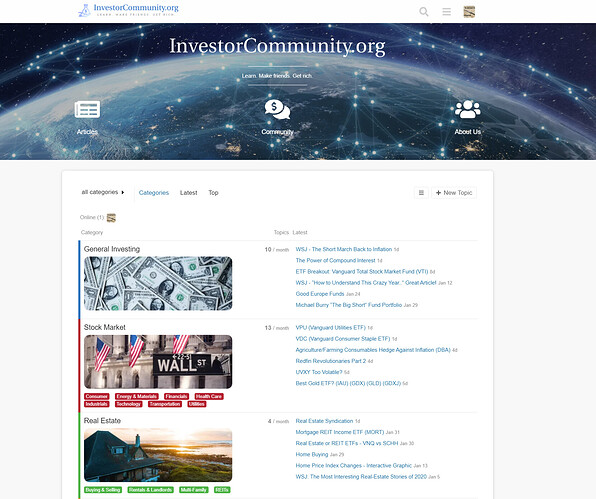
Task: Click the online user avatar icon
Action: pyautogui.click(x=111, y=218)
